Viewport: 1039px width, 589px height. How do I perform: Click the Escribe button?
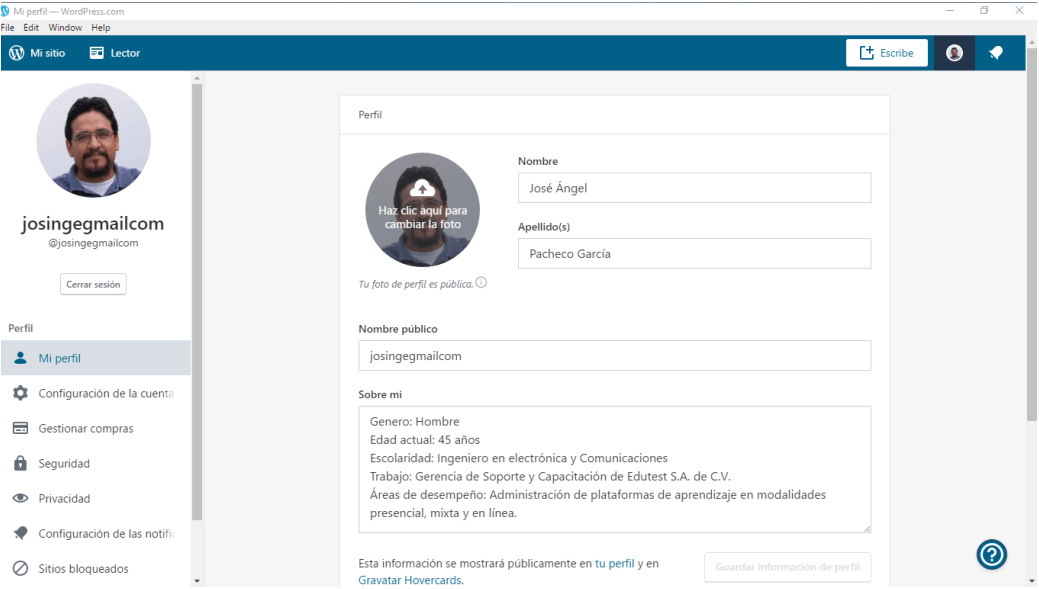click(x=886, y=52)
